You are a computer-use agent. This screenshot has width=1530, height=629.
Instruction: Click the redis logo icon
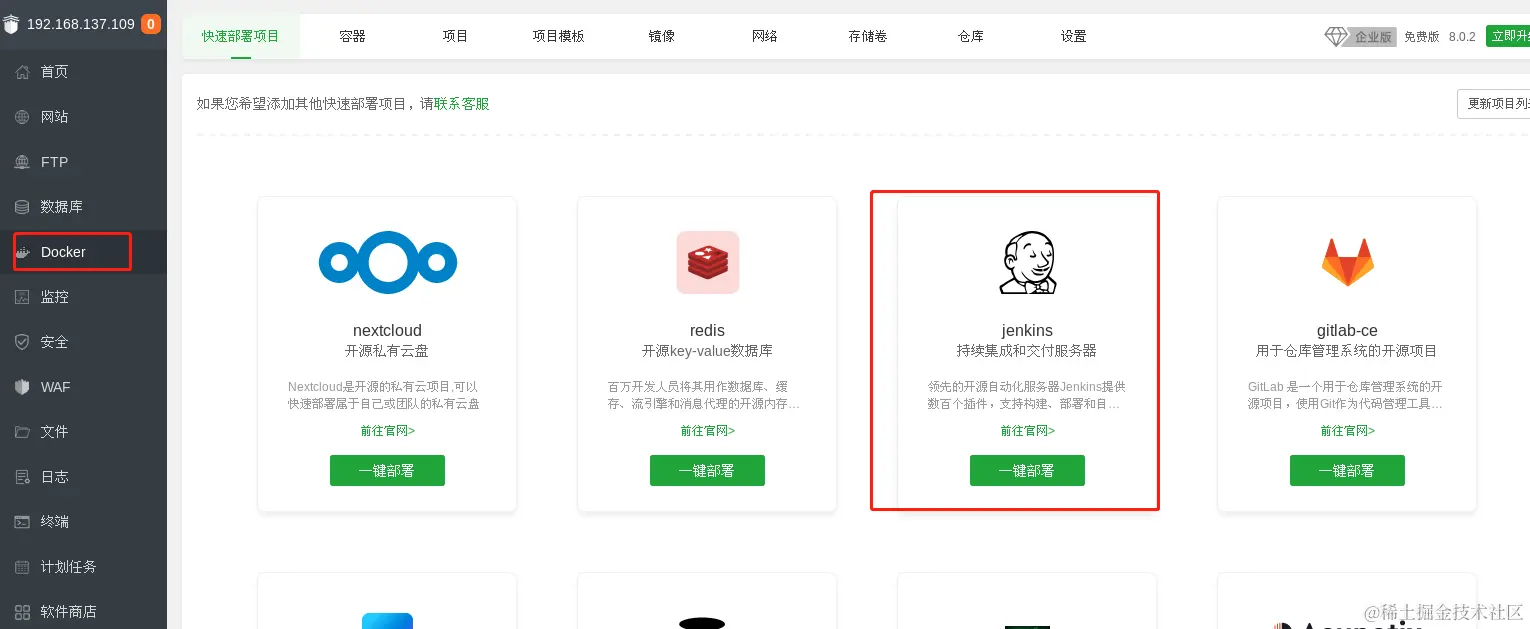click(x=708, y=263)
